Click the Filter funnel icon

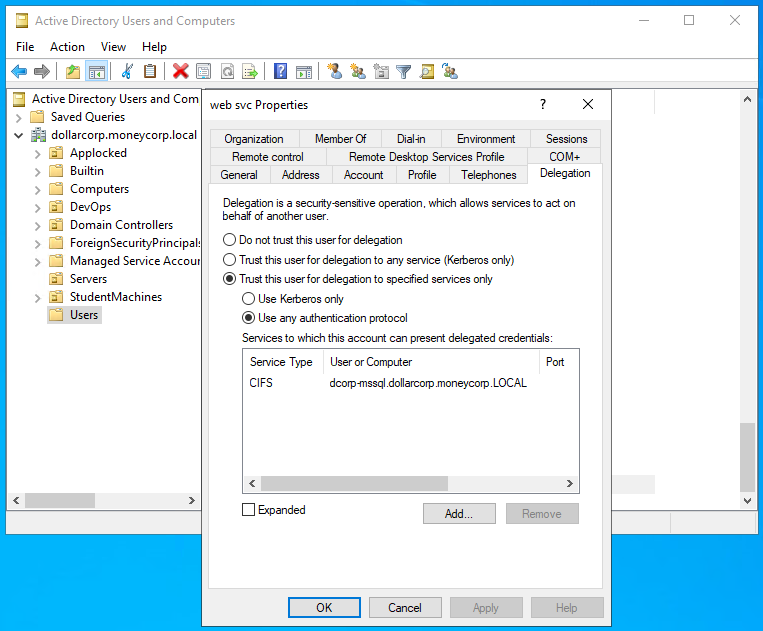pyautogui.click(x=403, y=71)
